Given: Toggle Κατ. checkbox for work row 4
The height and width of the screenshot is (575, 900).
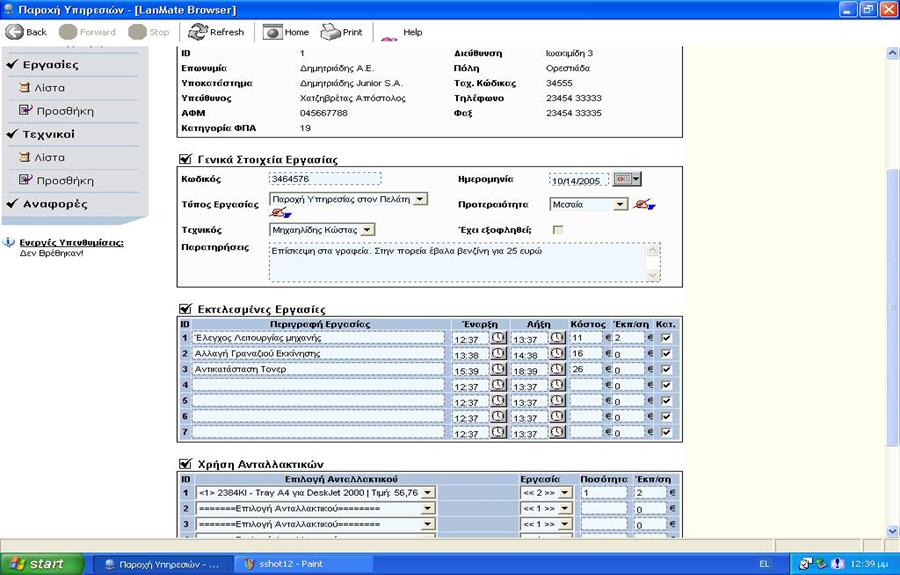Looking at the screenshot, I should click(x=666, y=384).
